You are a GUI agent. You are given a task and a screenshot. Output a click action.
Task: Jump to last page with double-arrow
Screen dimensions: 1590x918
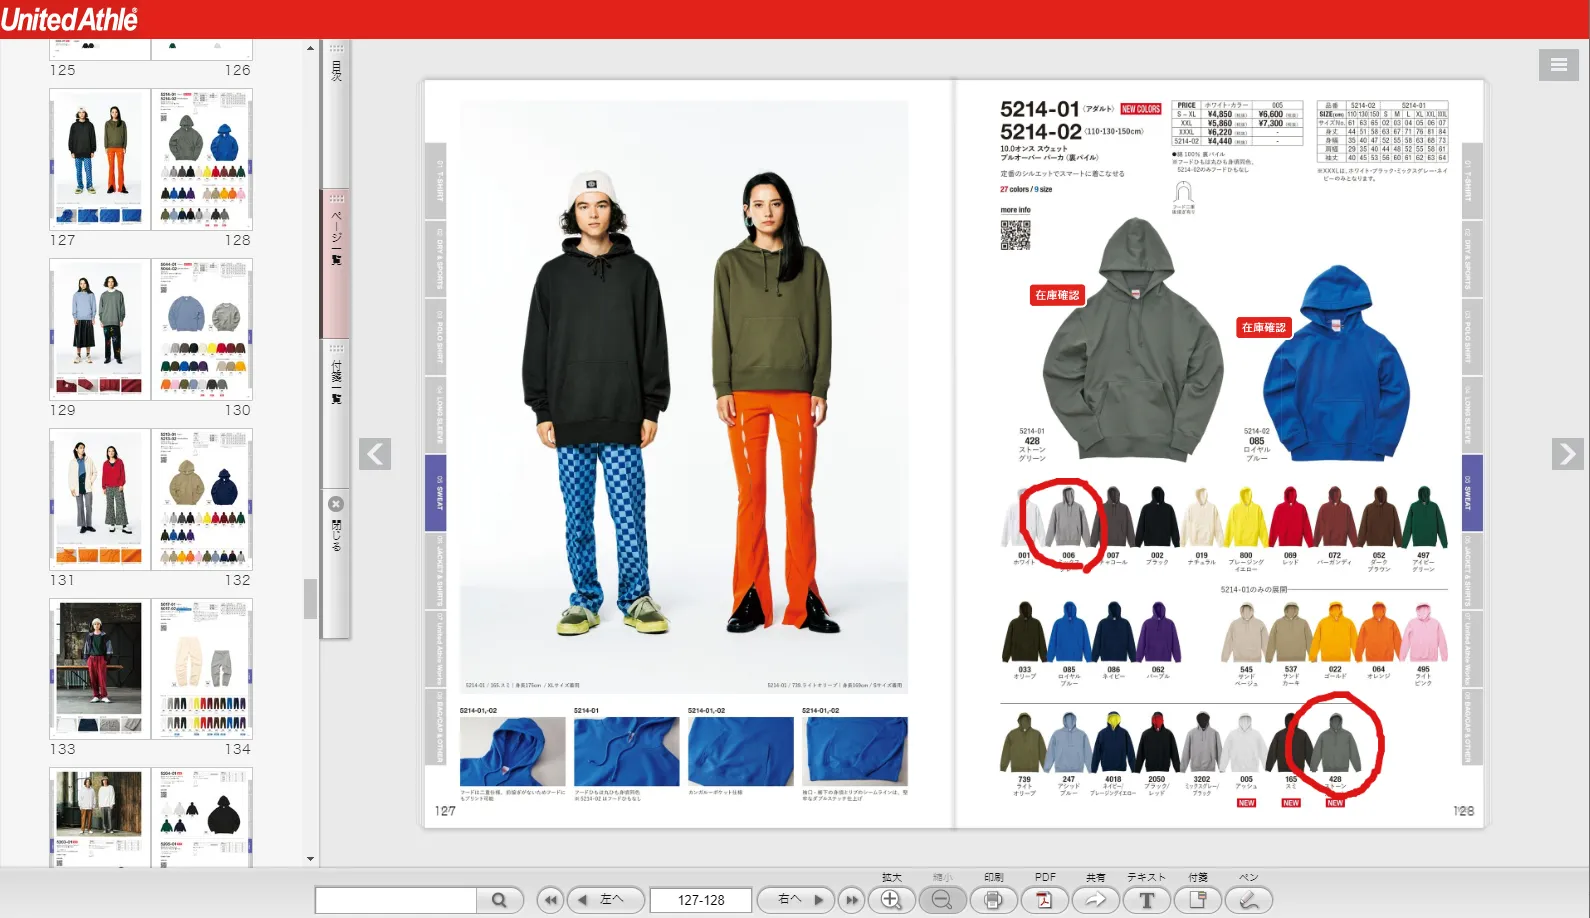coord(852,900)
